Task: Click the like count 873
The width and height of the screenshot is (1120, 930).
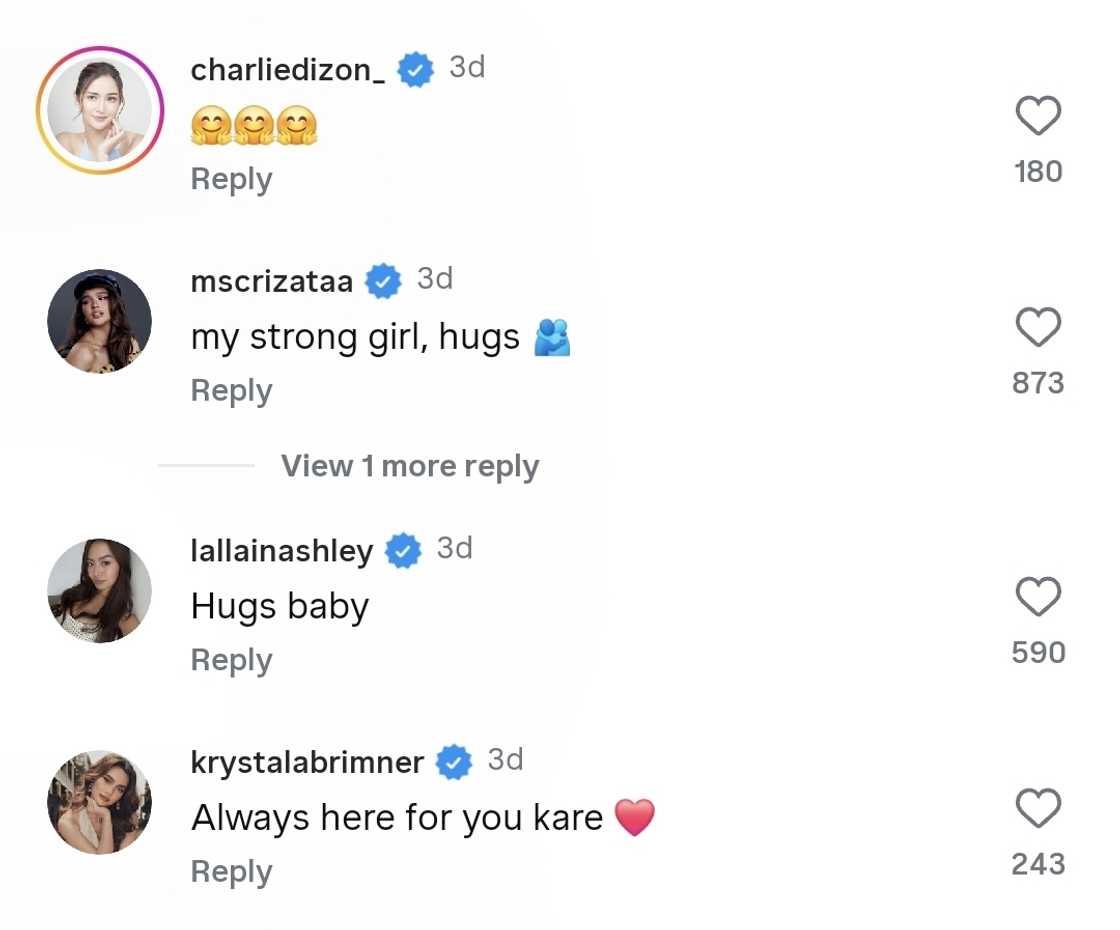Action: pyautogui.click(x=1037, y=382)
